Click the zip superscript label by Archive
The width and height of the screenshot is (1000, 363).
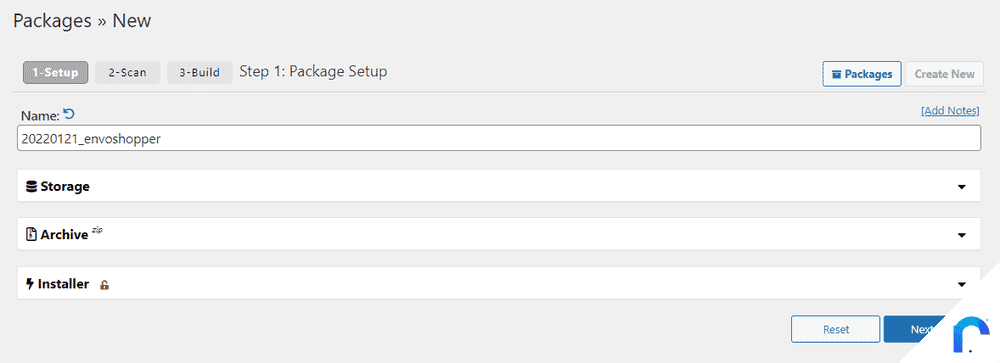(97, 229)
